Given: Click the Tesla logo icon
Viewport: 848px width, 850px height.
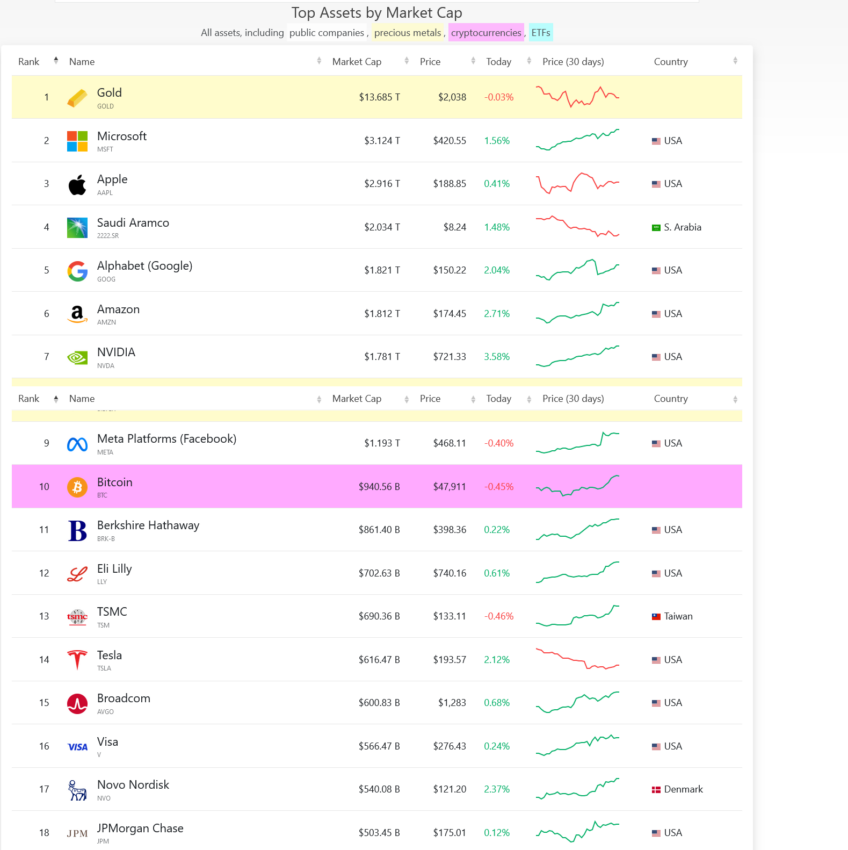Looking at the screenshot, I should click(77, 660).
